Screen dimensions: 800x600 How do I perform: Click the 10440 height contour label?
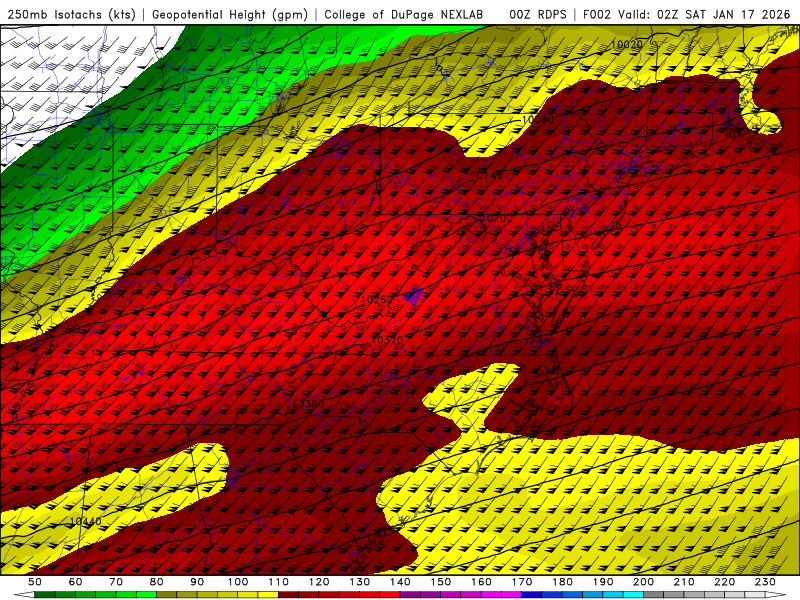[x=85, y=521]
